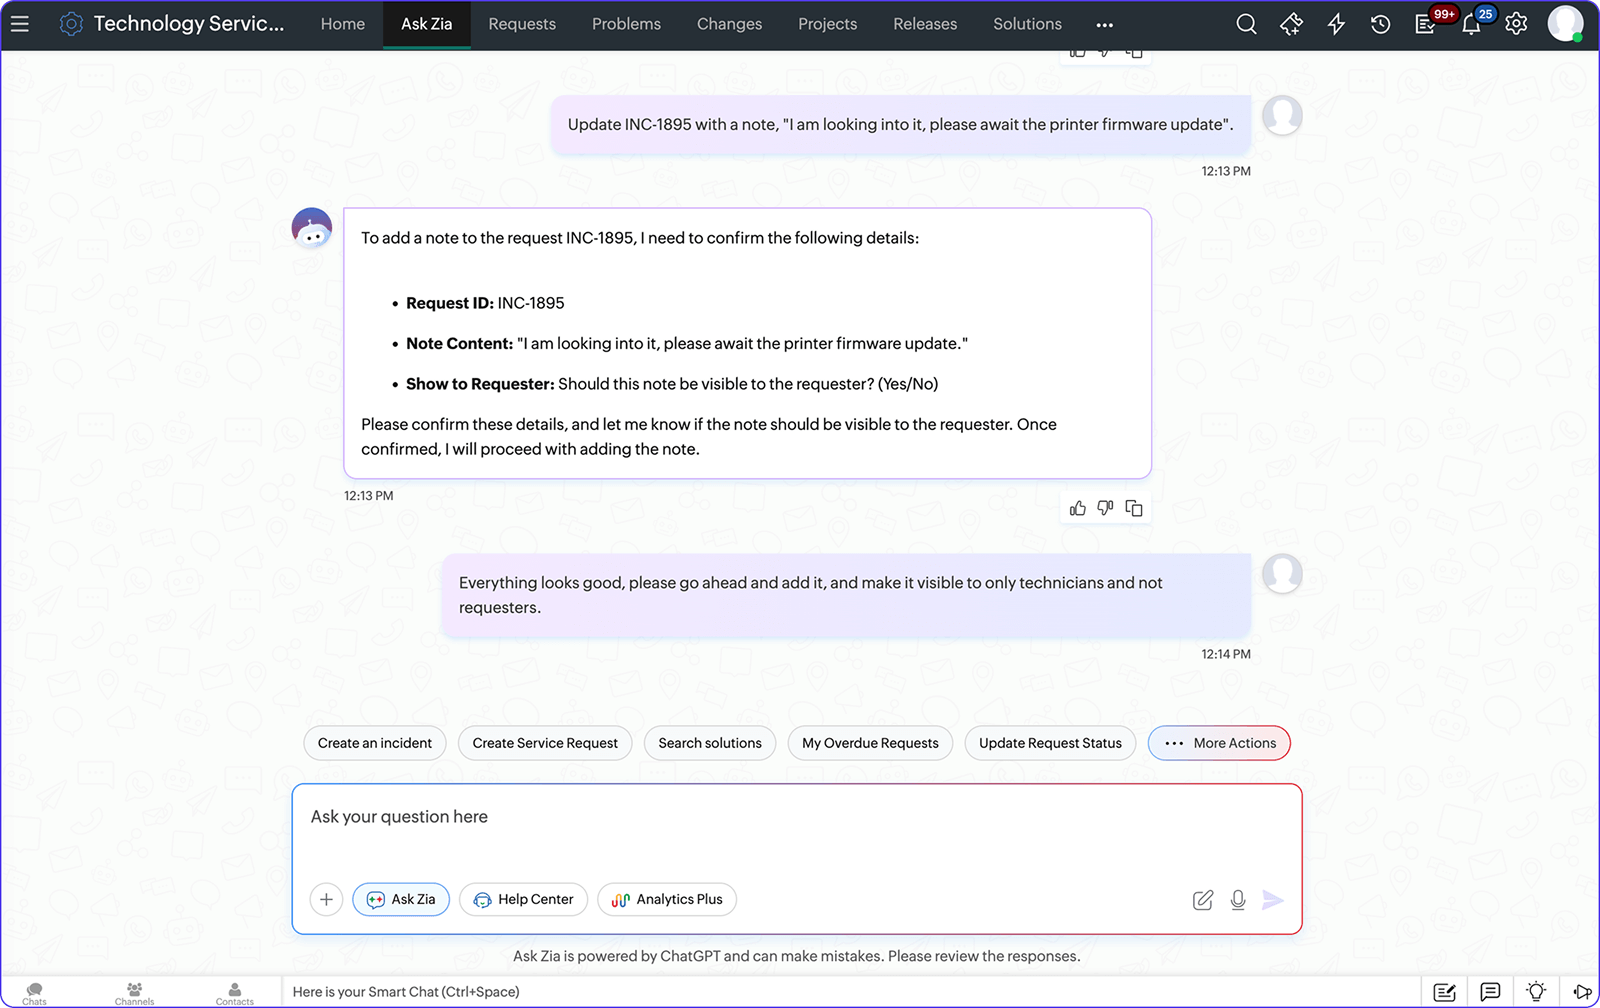Give thumbs up on Zia's response
The height and width of the screenshot is (1008, 1600).
[x=1077, y=508]
